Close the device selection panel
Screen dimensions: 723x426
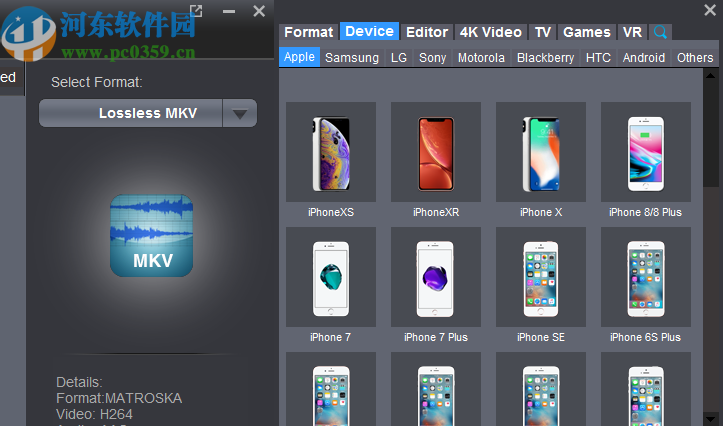click(710, 10)
